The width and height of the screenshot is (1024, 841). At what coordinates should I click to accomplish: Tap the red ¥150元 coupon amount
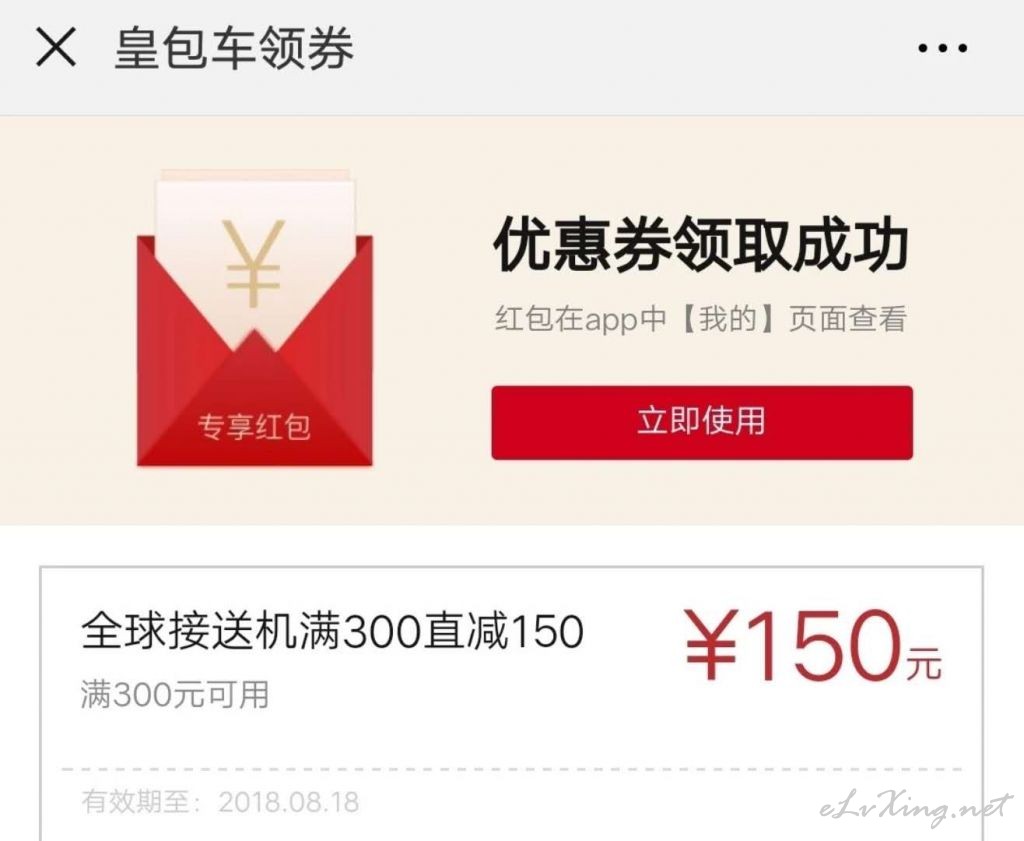coord(812,645)
